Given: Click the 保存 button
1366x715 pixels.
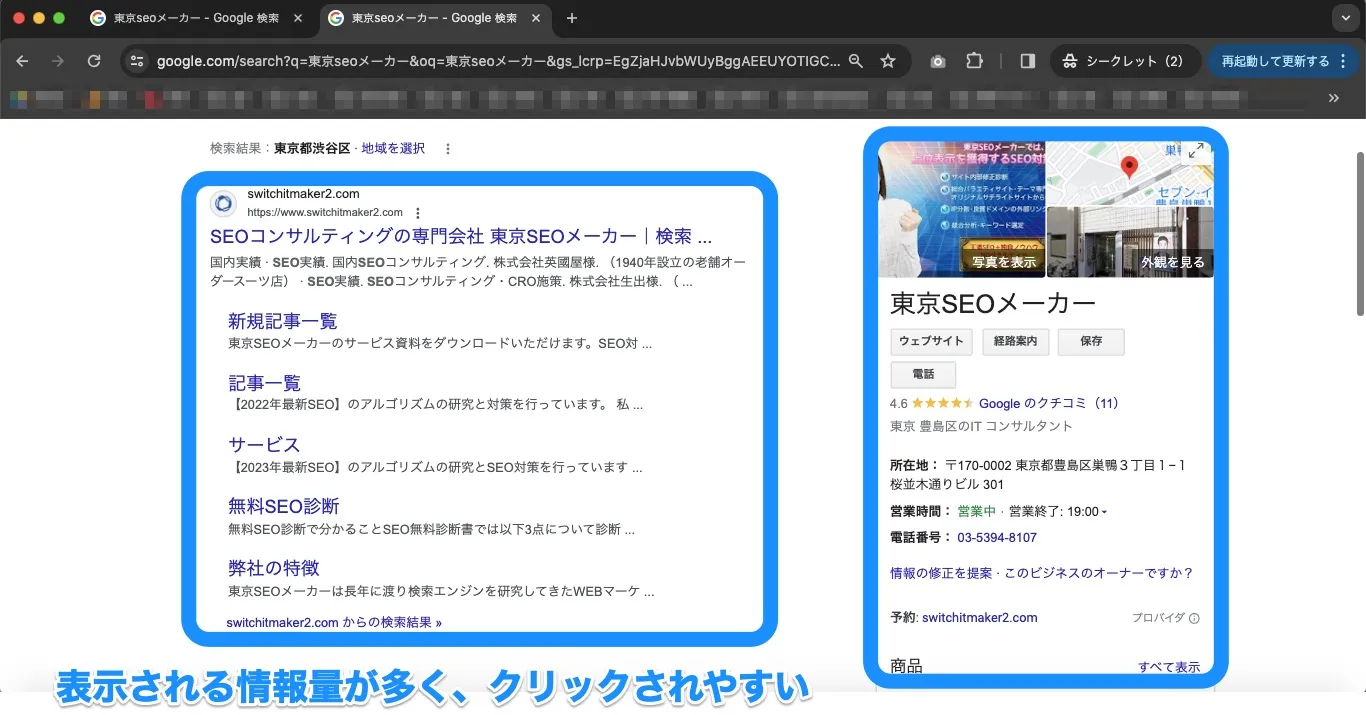Looking at the screenshot, I should point(1091,341).
